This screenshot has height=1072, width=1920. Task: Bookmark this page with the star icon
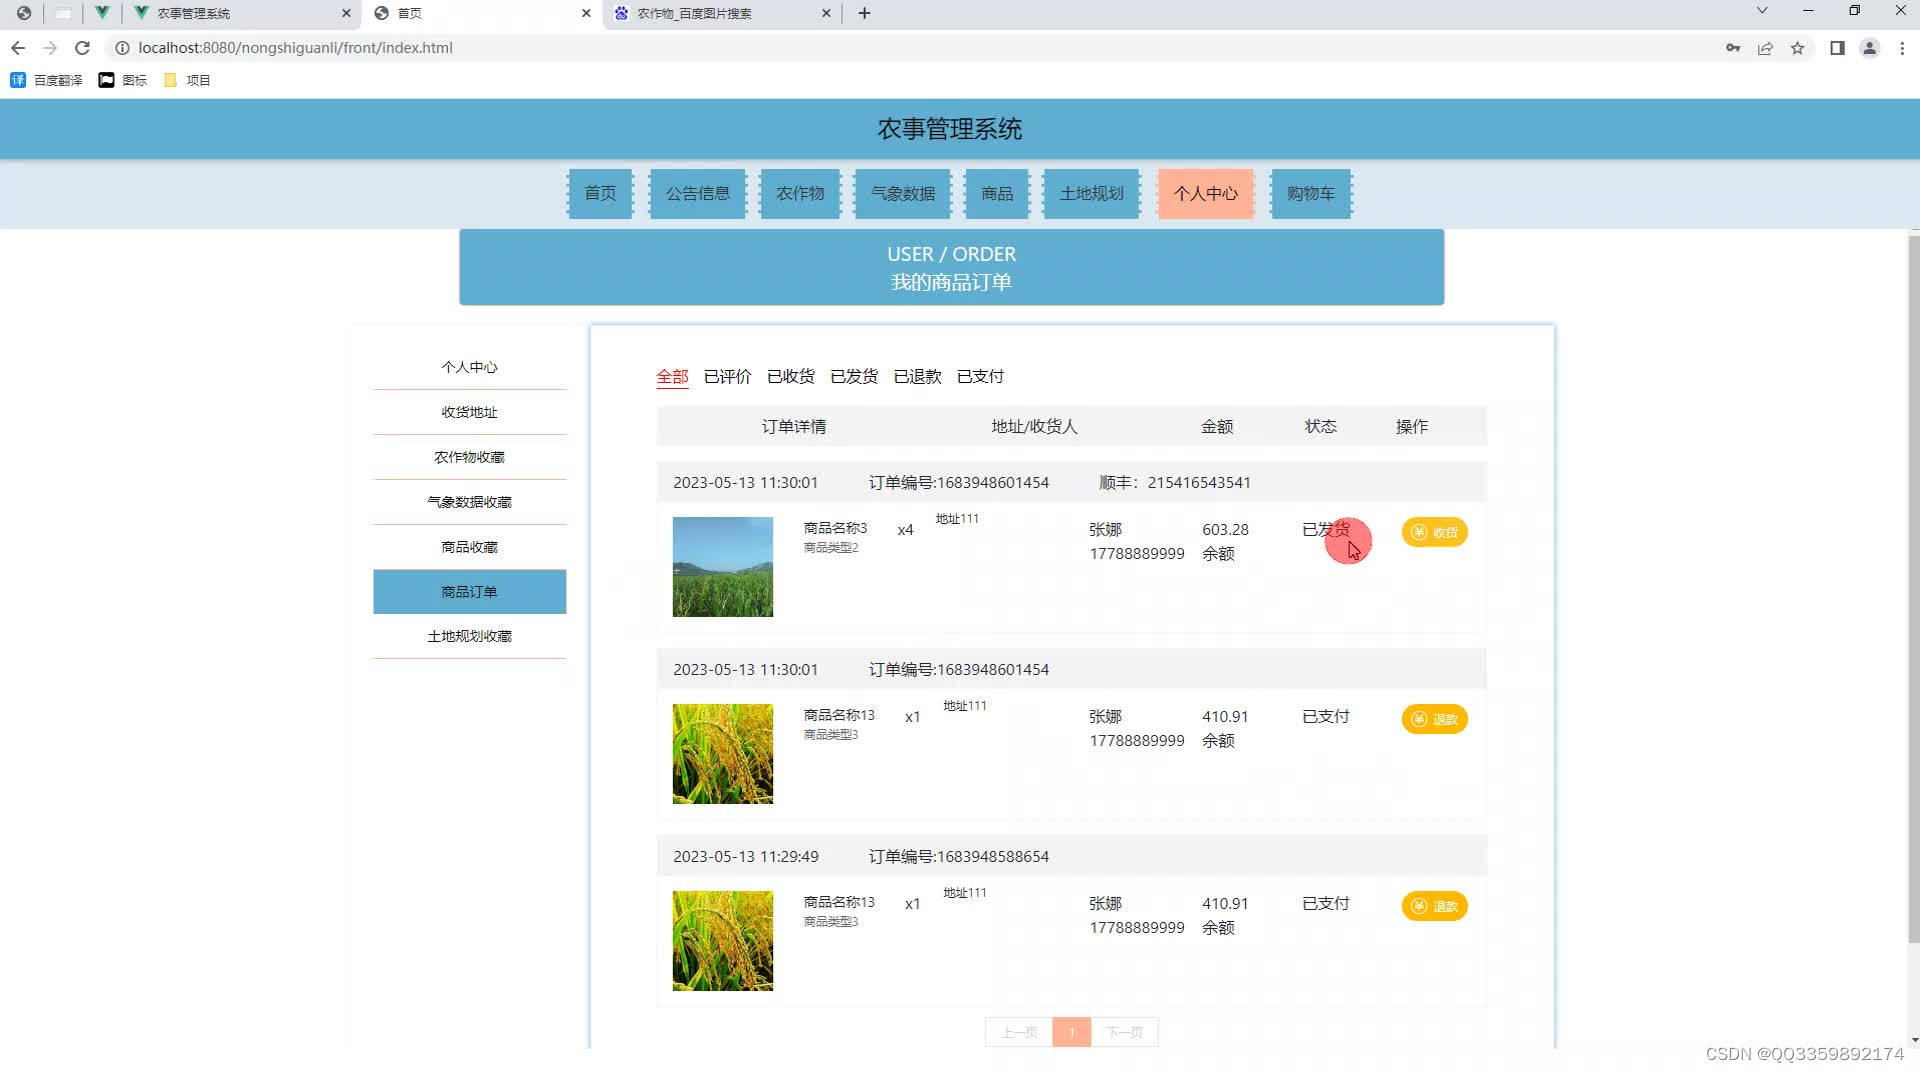(1797, 48)
